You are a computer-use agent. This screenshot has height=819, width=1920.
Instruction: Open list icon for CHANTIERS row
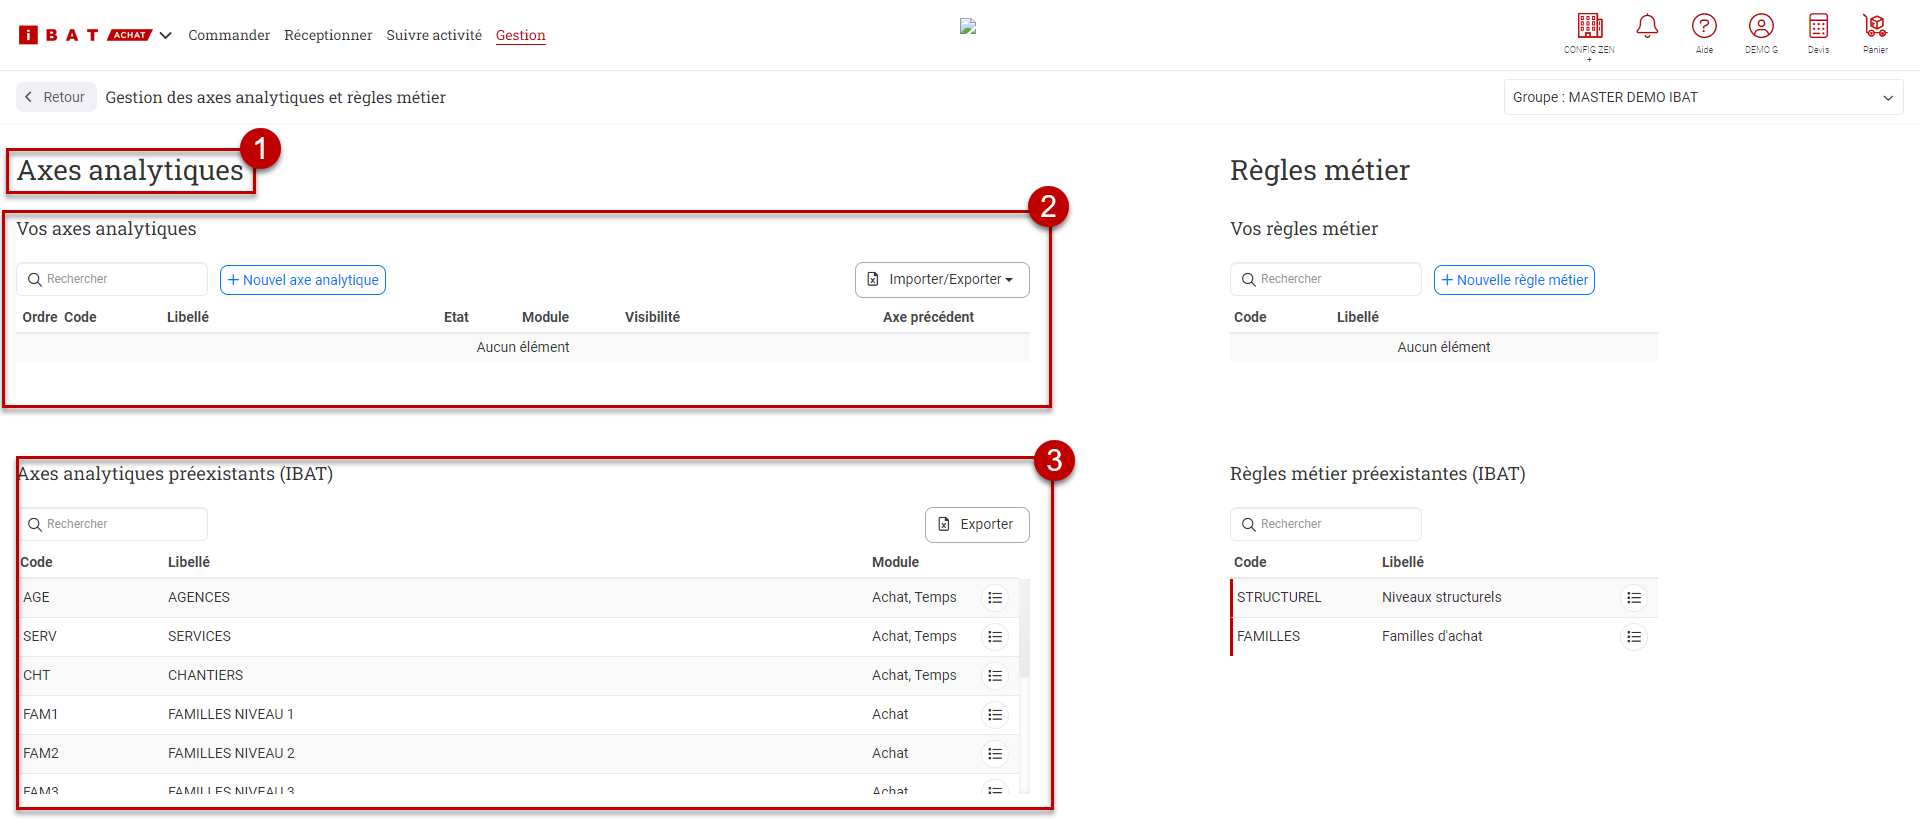[995, 676]
